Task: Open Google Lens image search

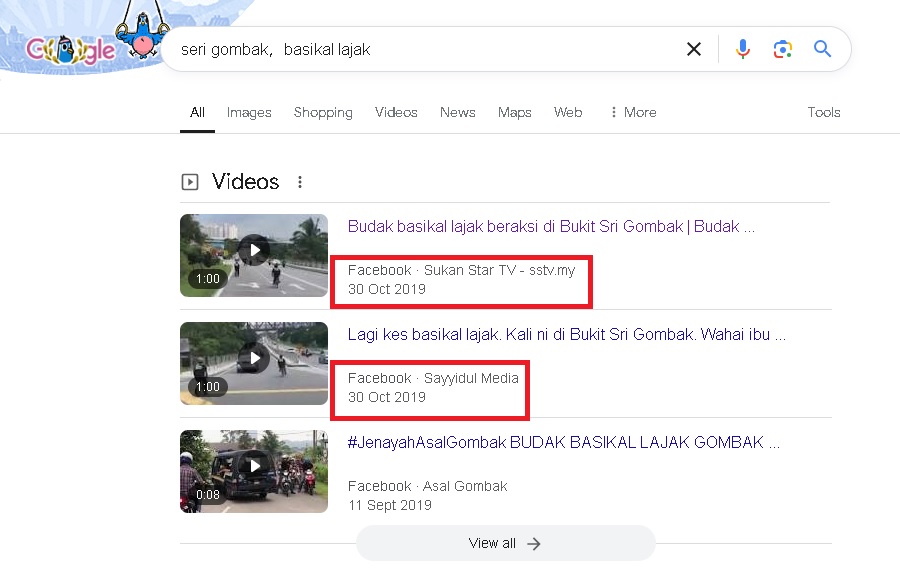Action: [782, 48]
